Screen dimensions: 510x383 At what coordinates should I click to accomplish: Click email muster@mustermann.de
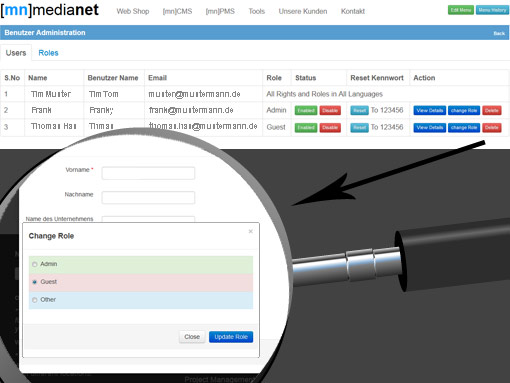pyautogui.click(x=194, y=94)
